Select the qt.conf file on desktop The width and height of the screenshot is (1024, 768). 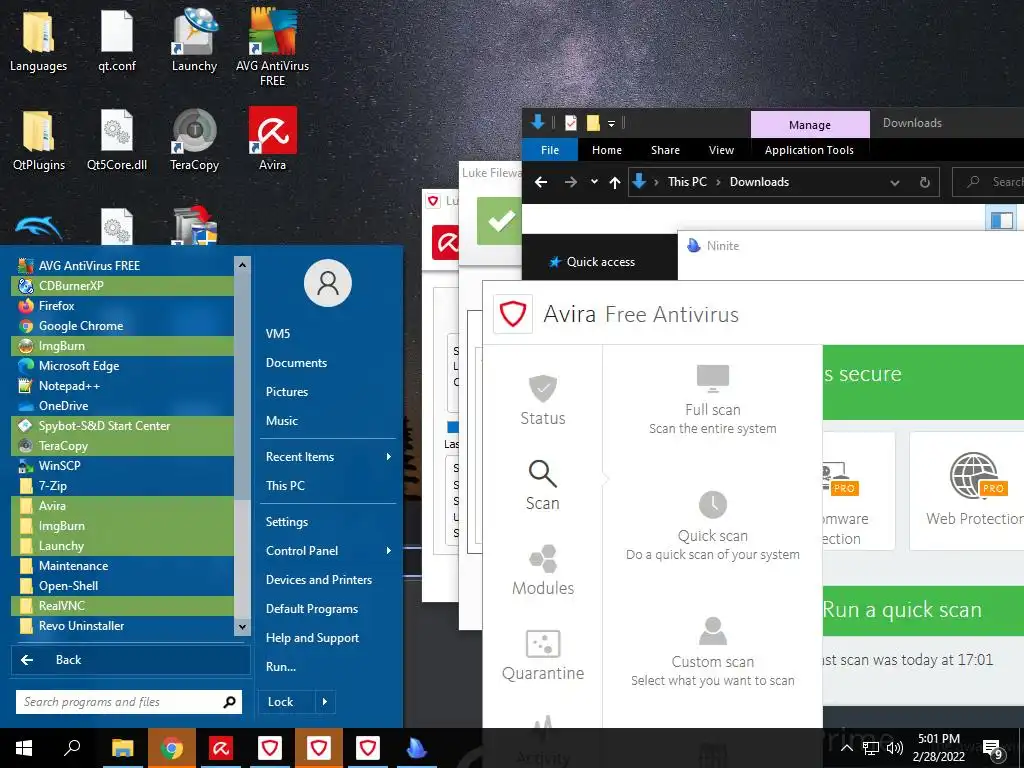(117, 39)
